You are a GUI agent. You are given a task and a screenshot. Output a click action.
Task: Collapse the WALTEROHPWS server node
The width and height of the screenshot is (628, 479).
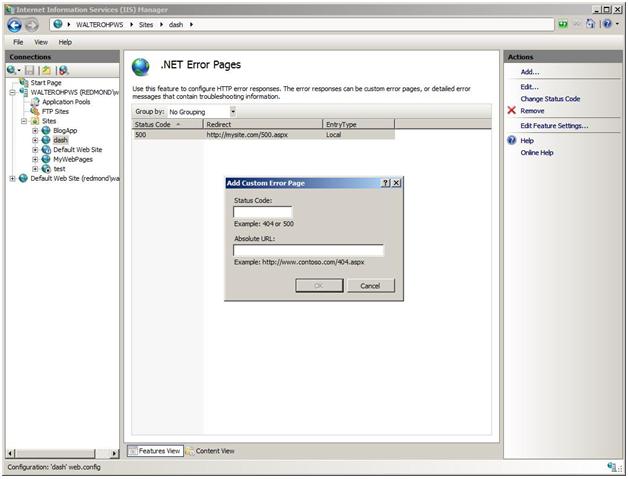pos(12,92)
